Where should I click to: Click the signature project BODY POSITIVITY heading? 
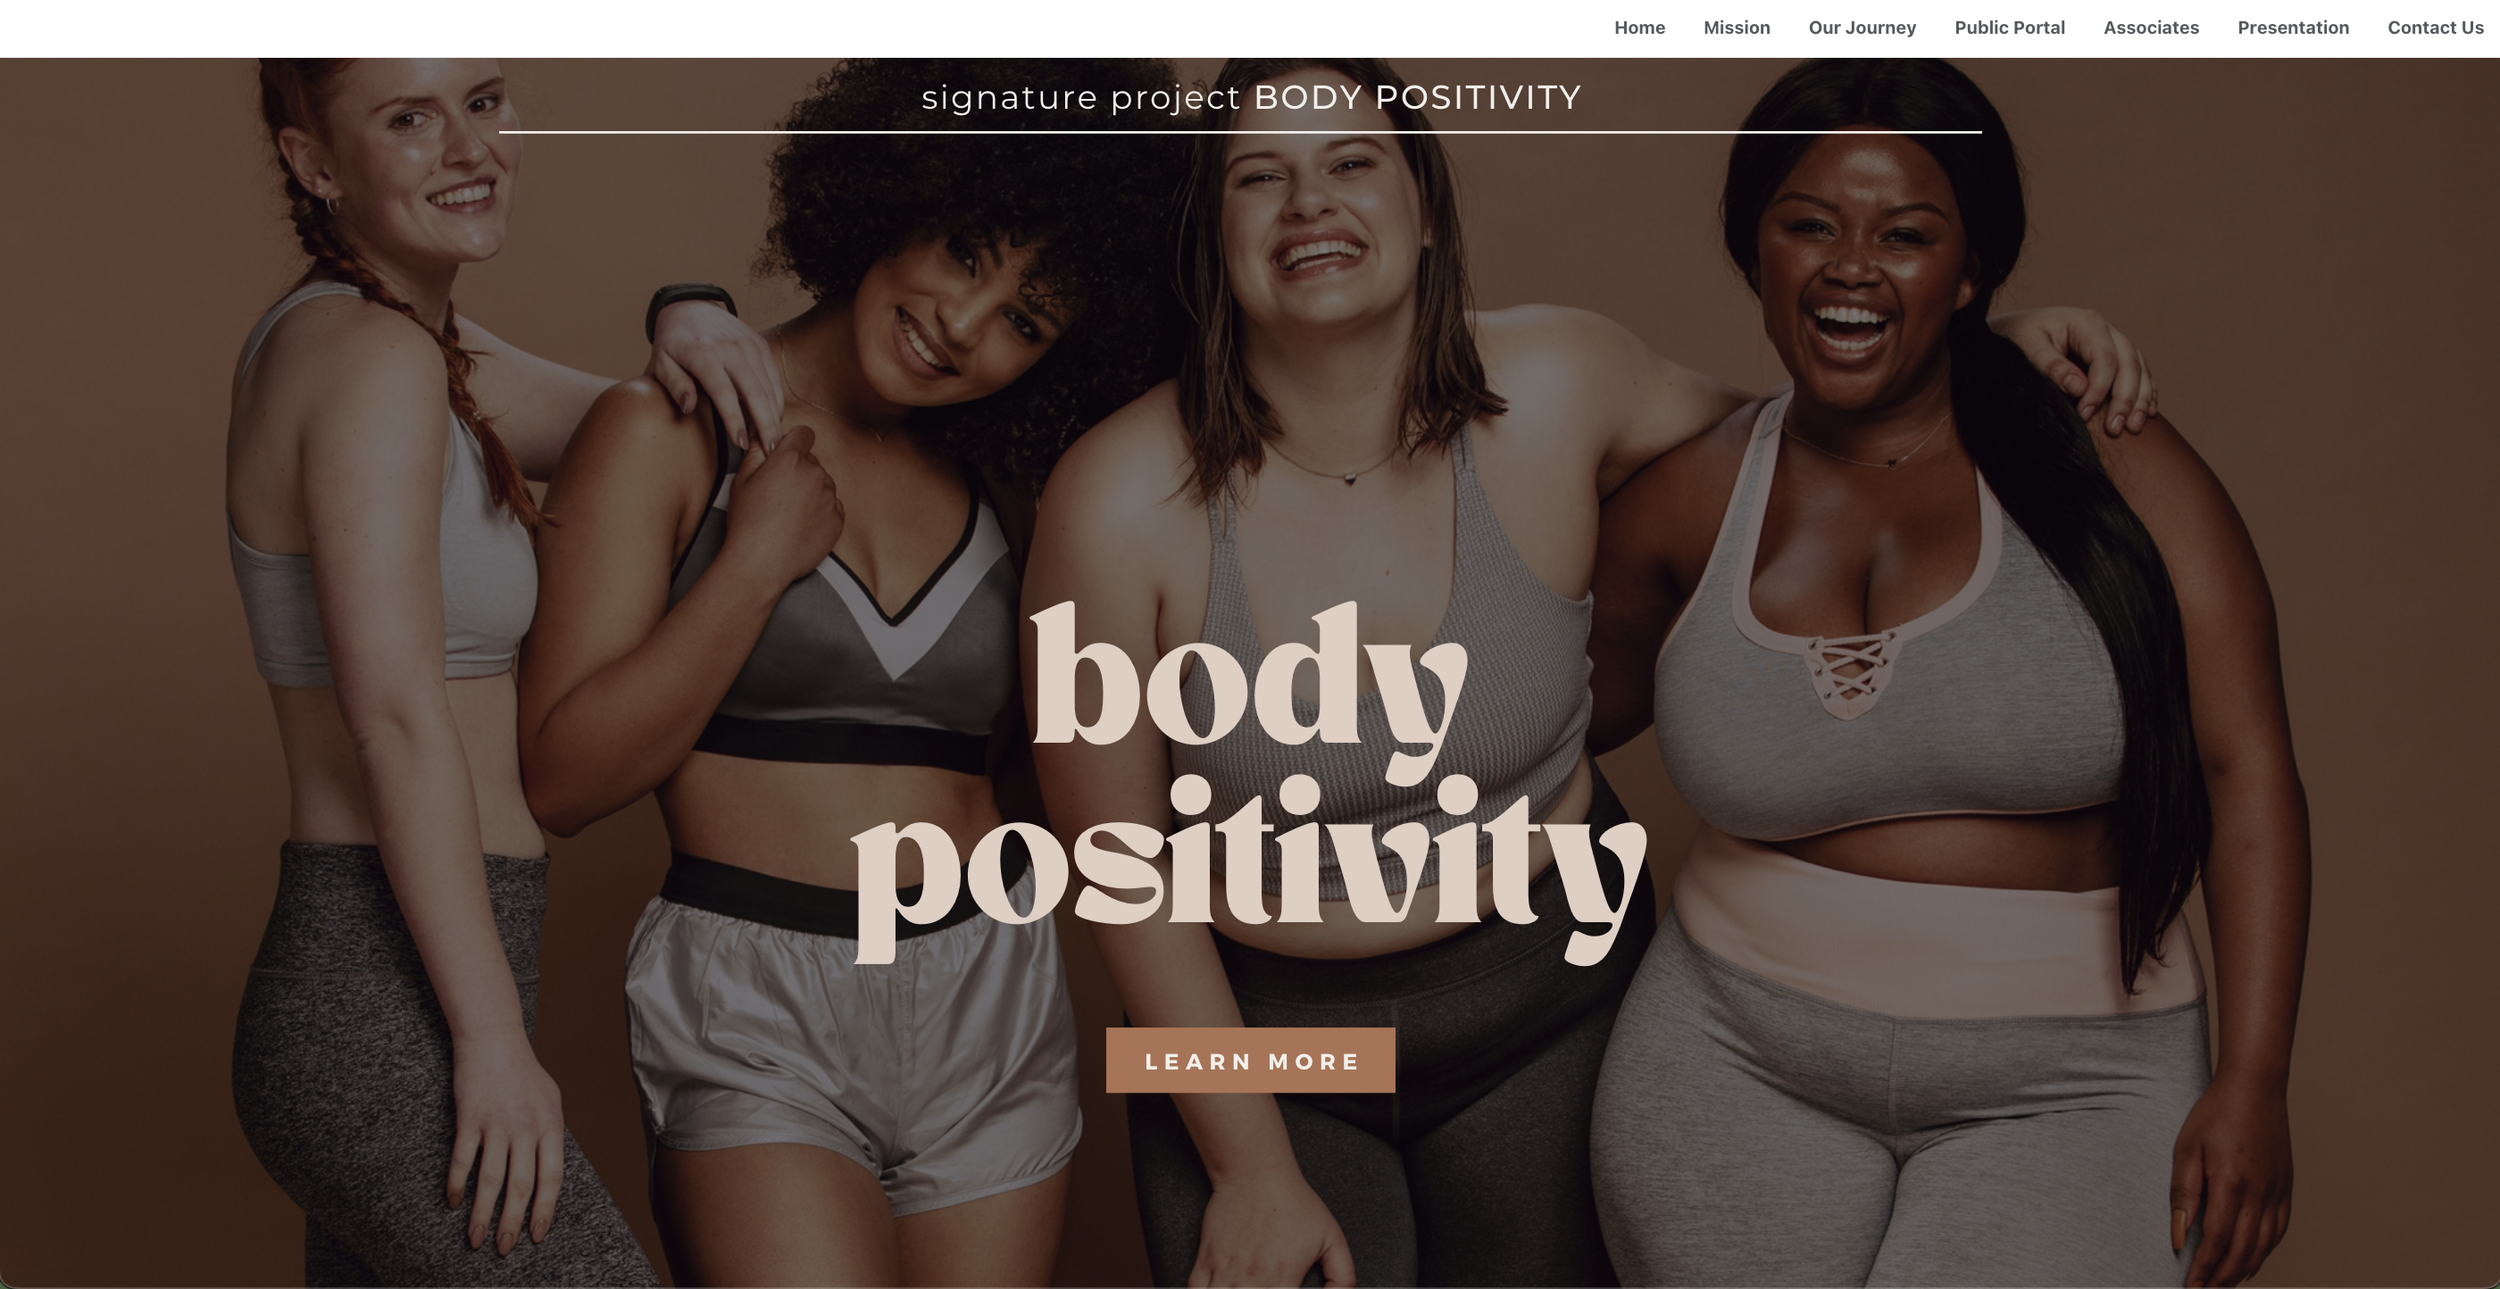(1251, 97)
